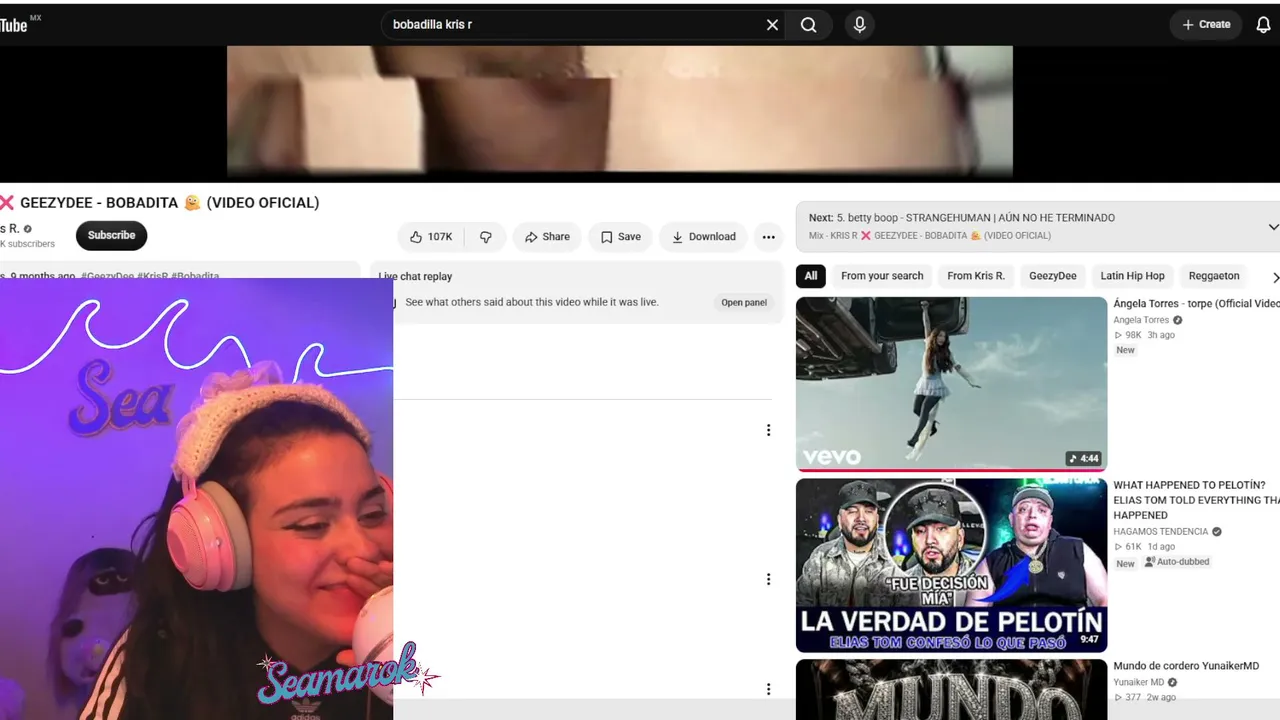The height and width of the screenshot is (720, 1280).
Task: Filter suggestions by 'GeezyDee' chip
Action: (1053, 276)
